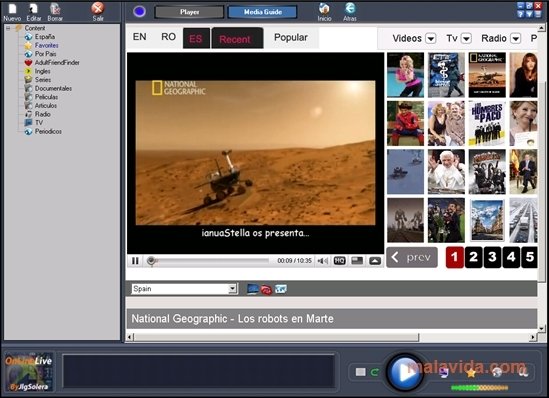Click the prev page button
The height and width of the screenshot is (398, 549).
(x=412, y=258)
